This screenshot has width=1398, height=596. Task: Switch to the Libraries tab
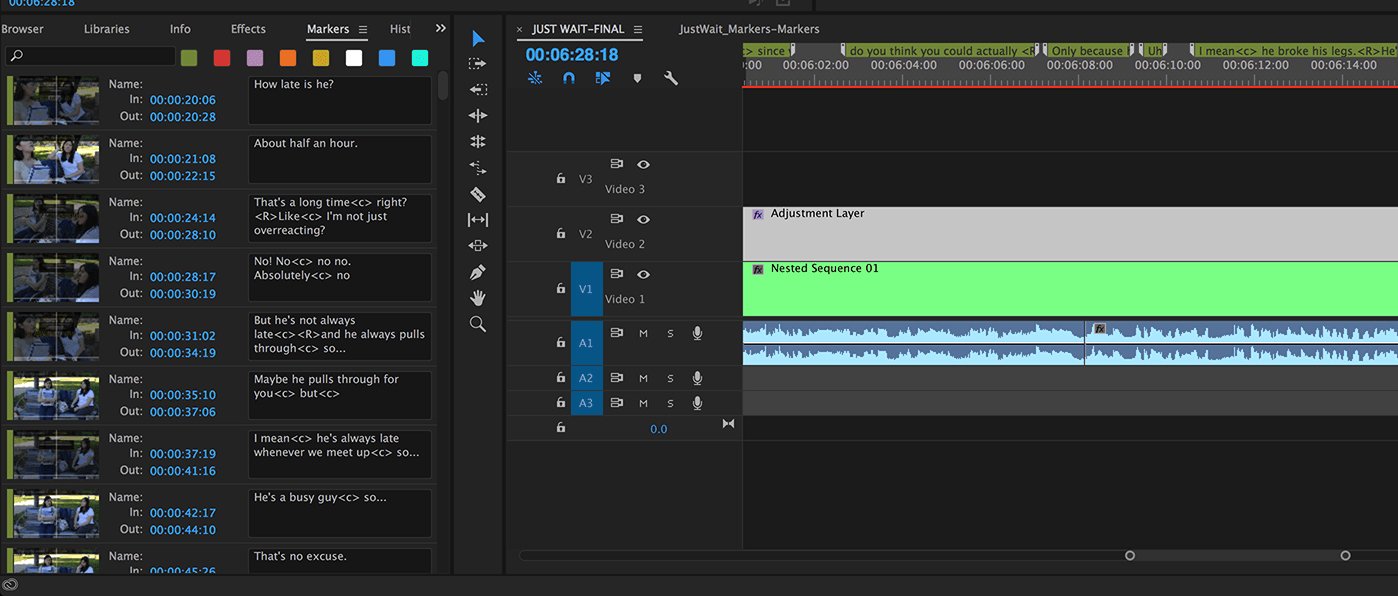click(x=106, y=29)
